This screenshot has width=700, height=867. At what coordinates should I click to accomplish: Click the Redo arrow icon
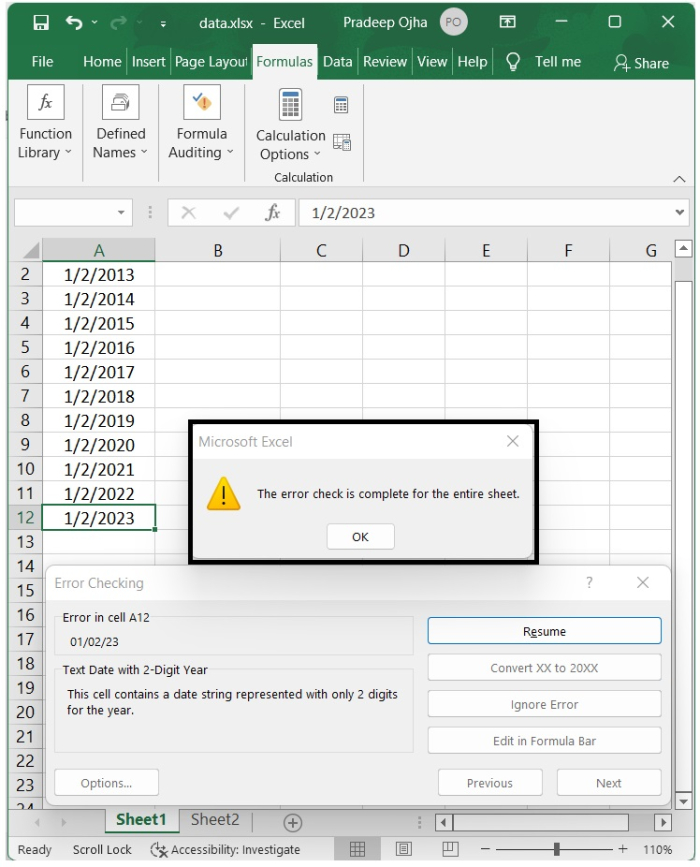click(118, 23)
